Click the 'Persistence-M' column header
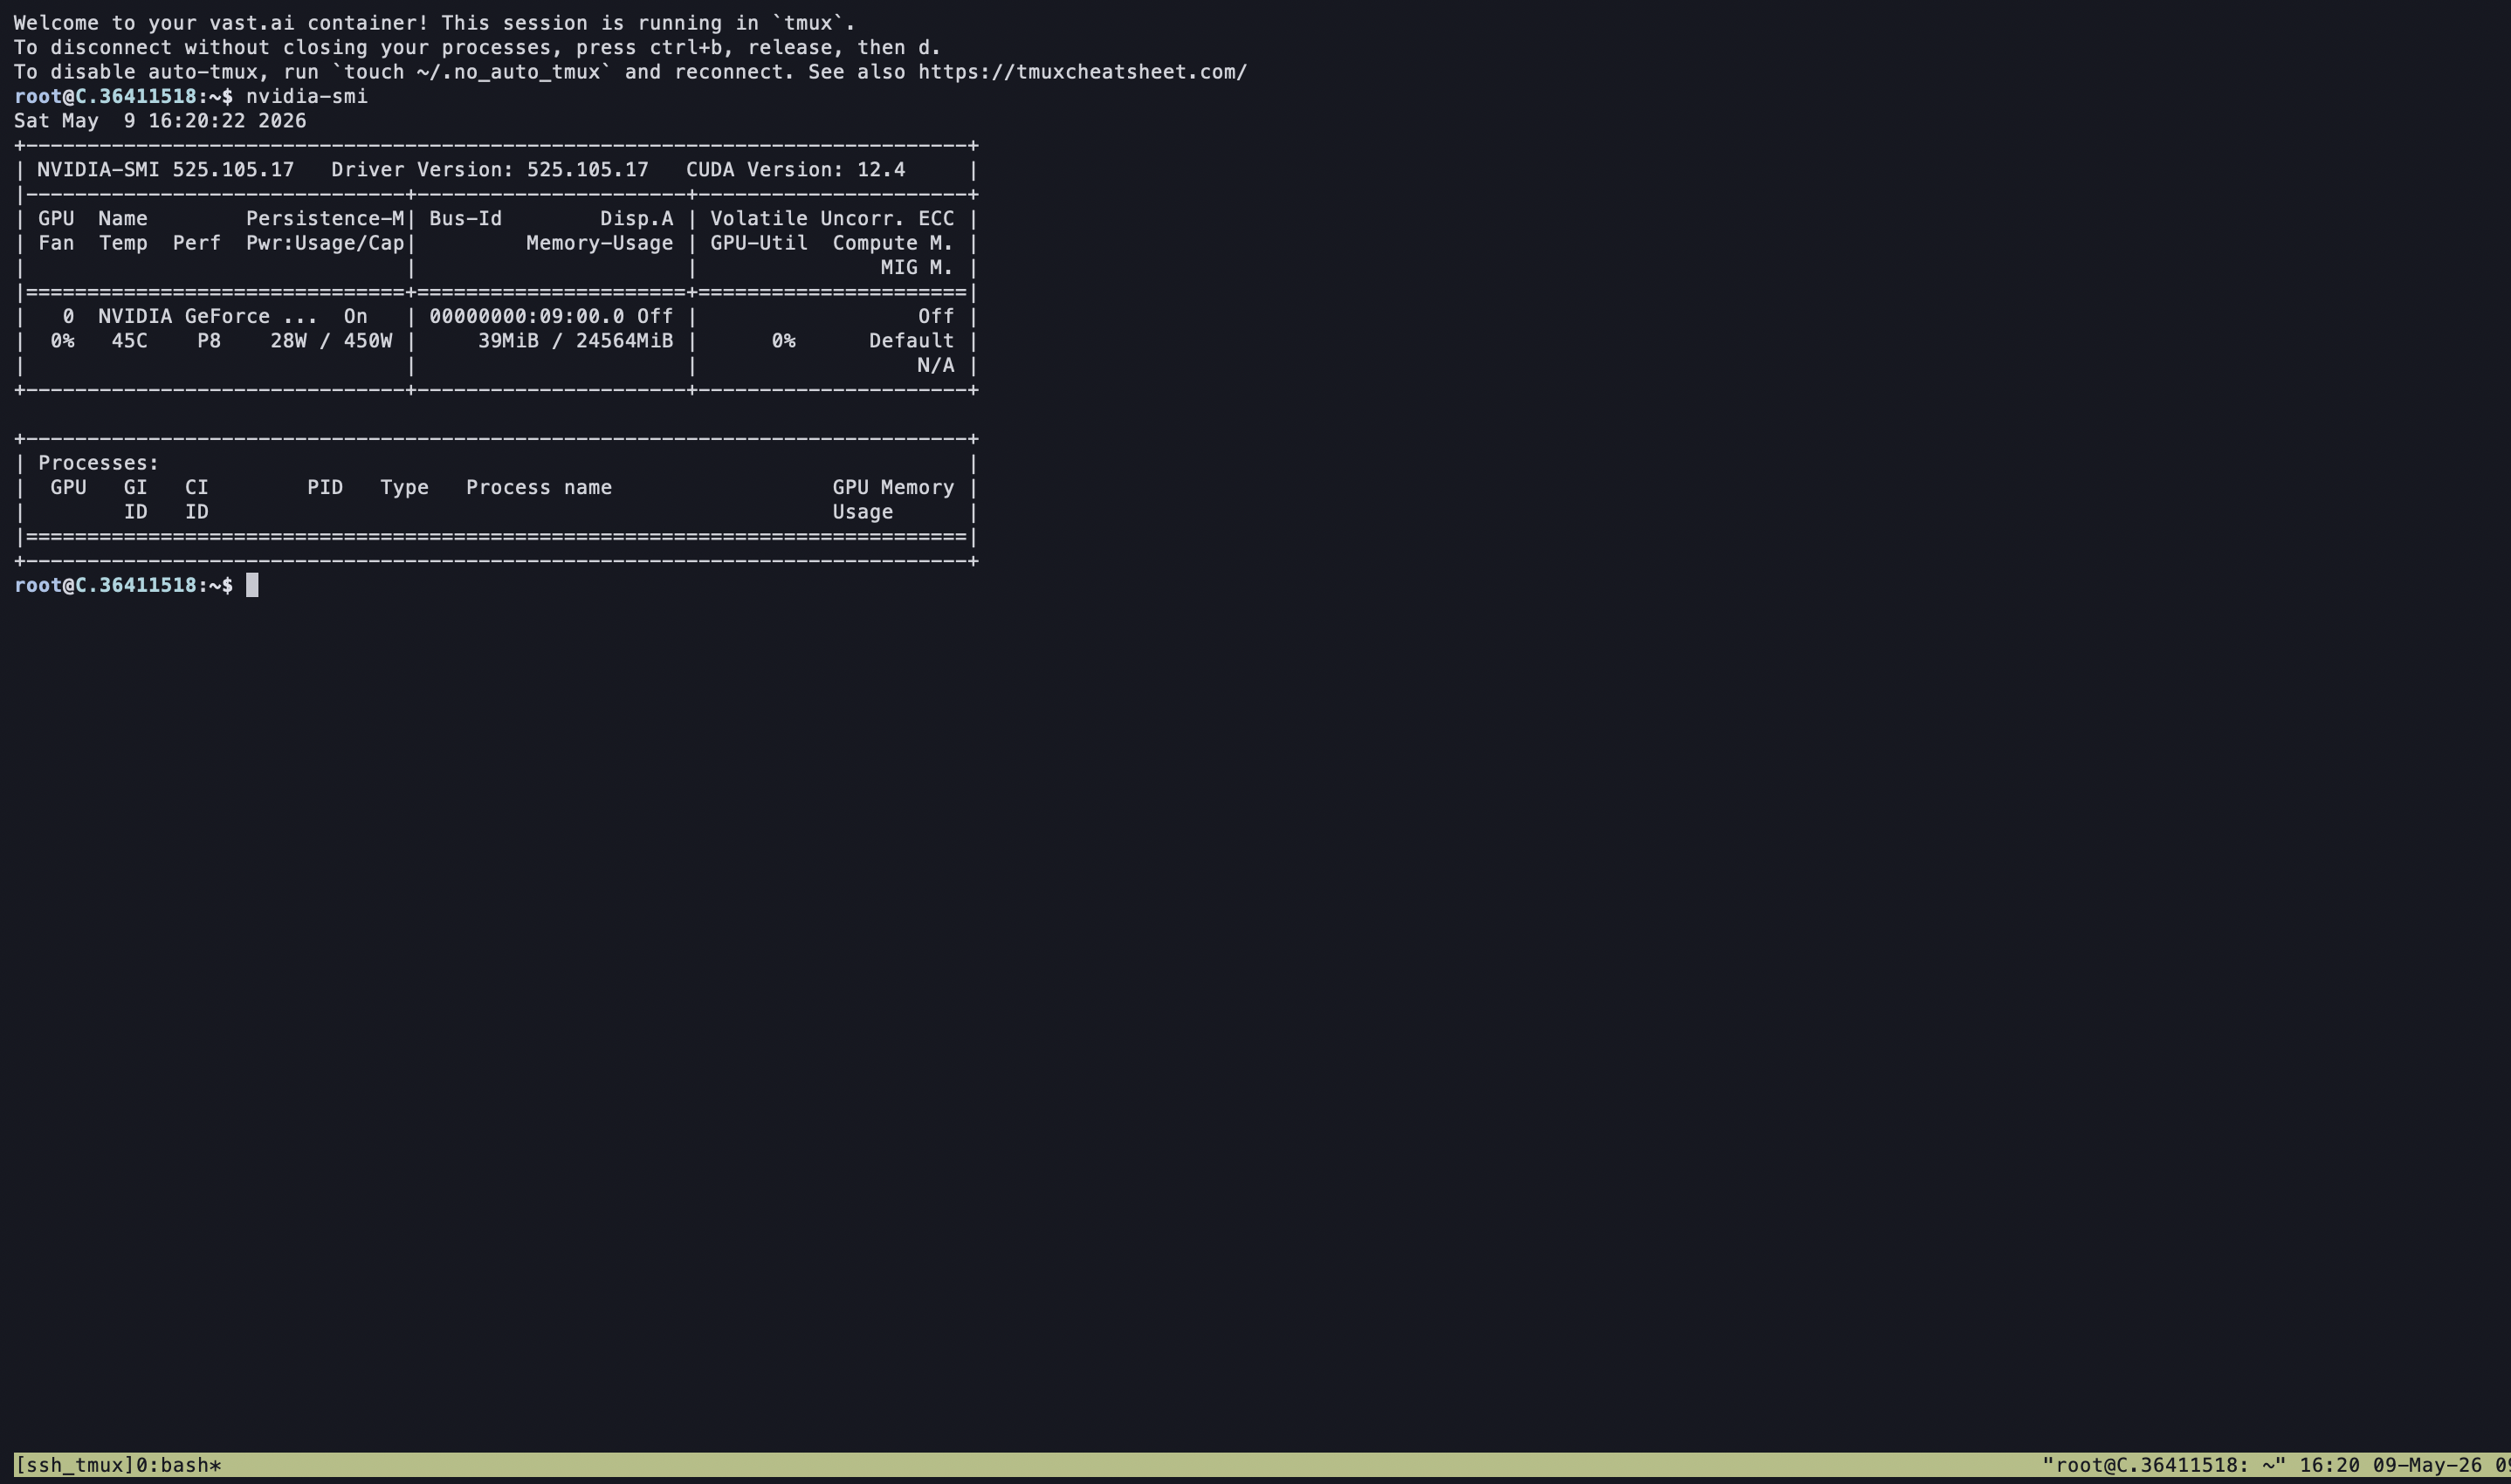This screenshot has height=1484, width=2511. pos(325,219)
